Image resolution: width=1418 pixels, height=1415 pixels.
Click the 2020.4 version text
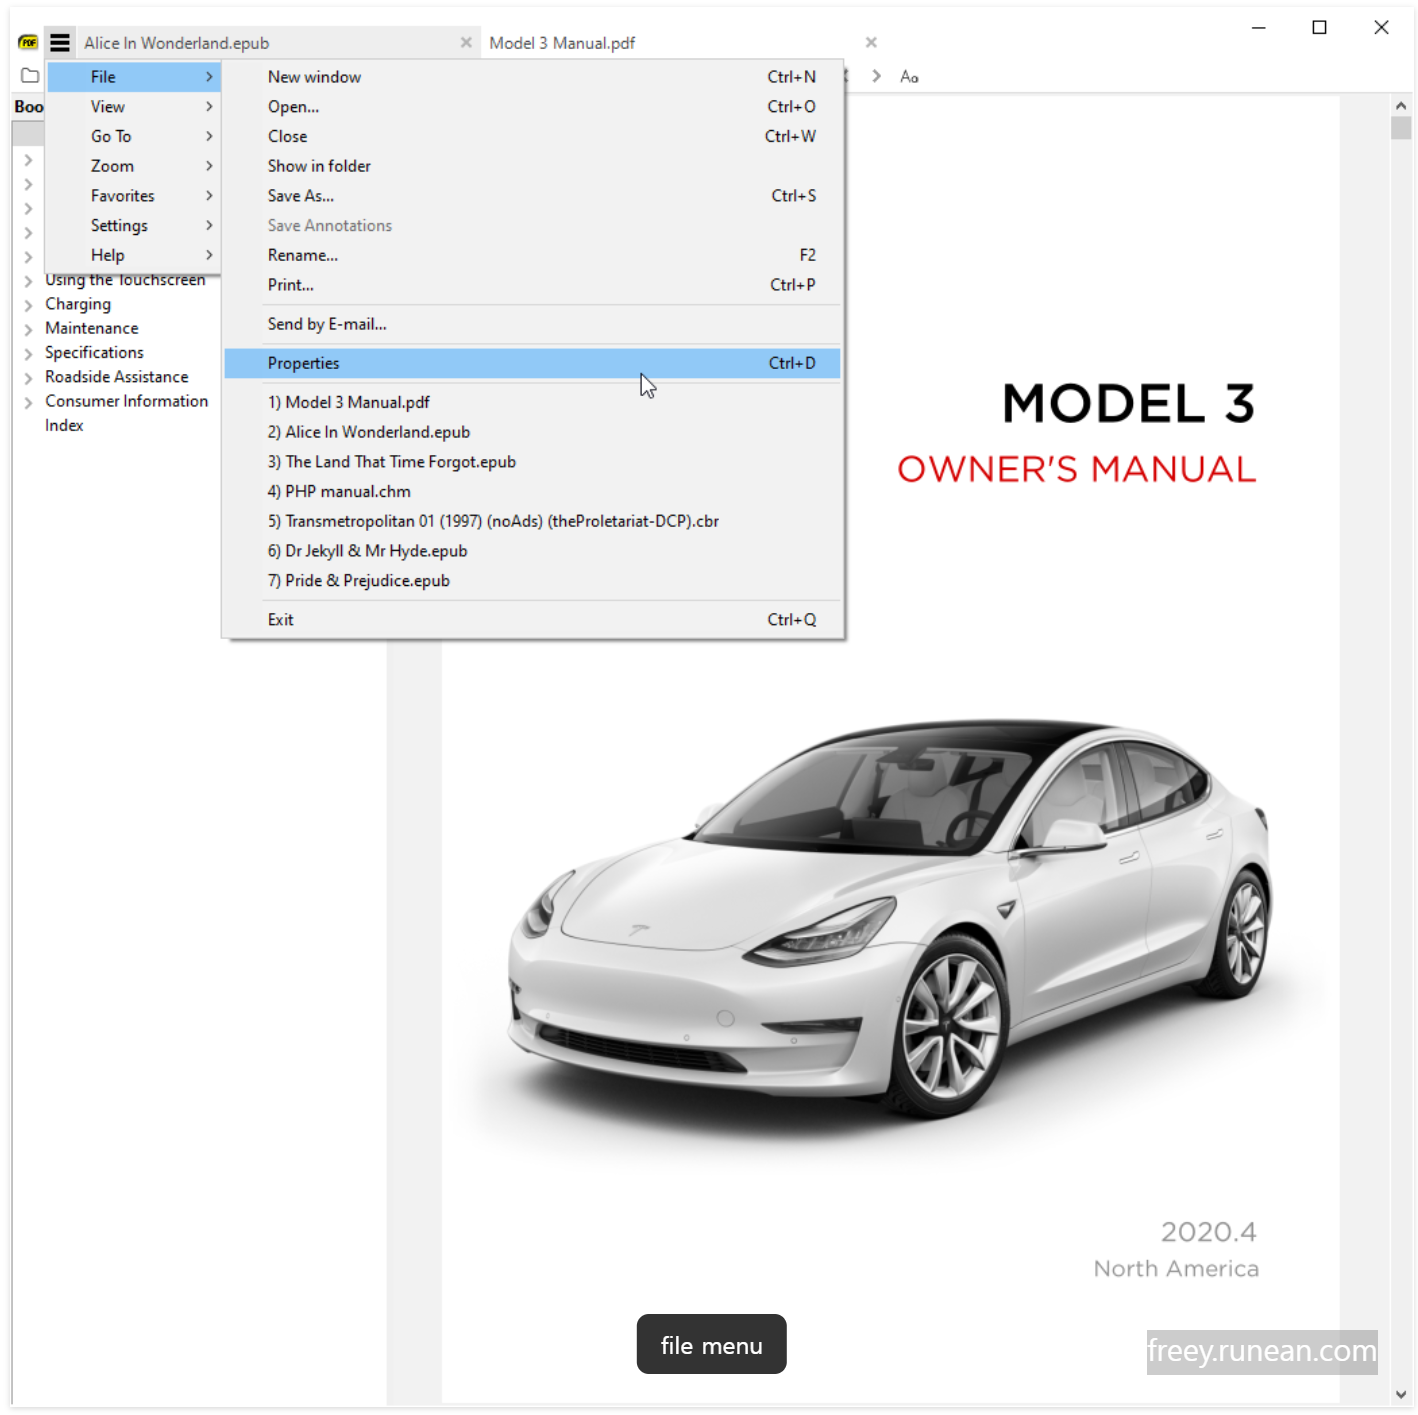[1208, 1232]
